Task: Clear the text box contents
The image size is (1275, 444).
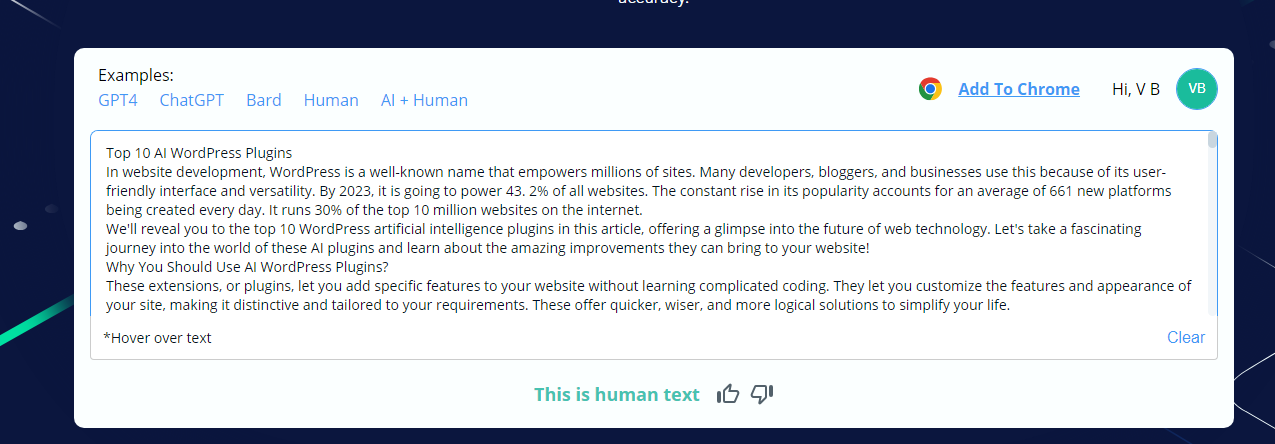Action: [1186, 337]
